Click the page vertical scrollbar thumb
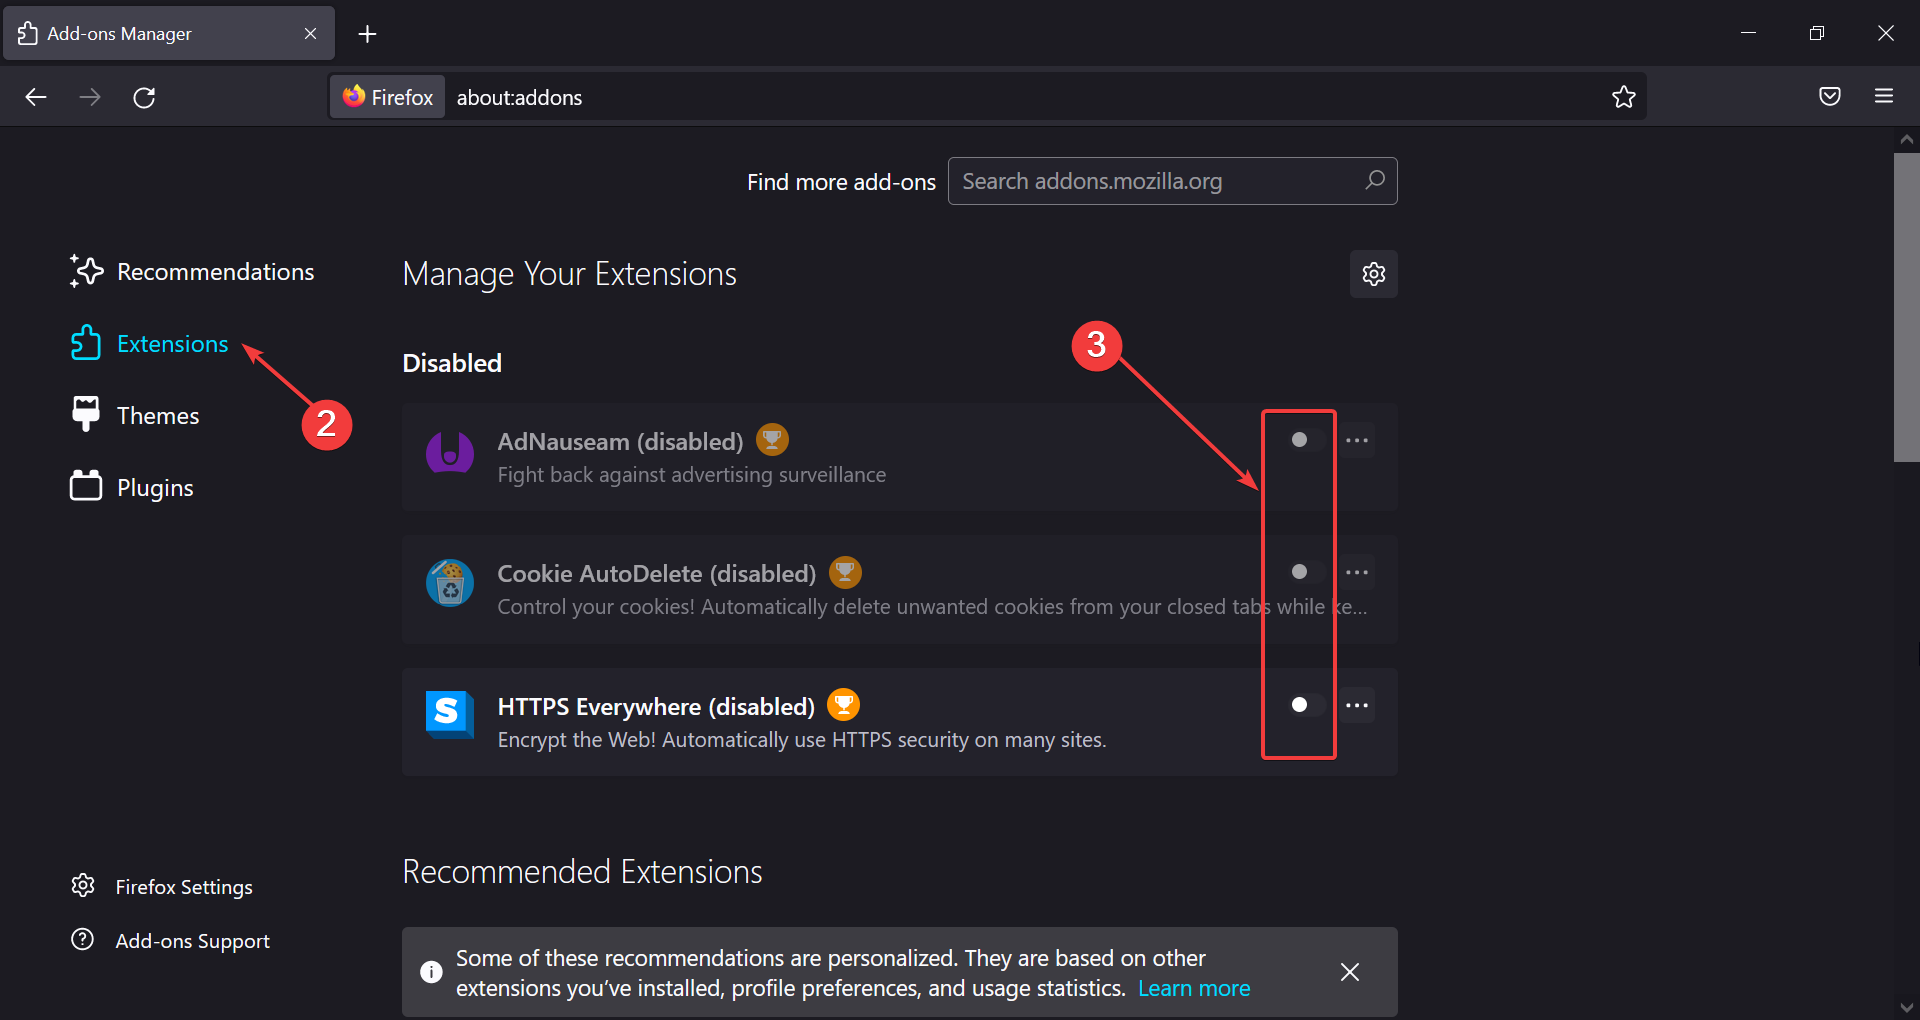Screen dimensions: 1920x1020 click(1906, 307)
